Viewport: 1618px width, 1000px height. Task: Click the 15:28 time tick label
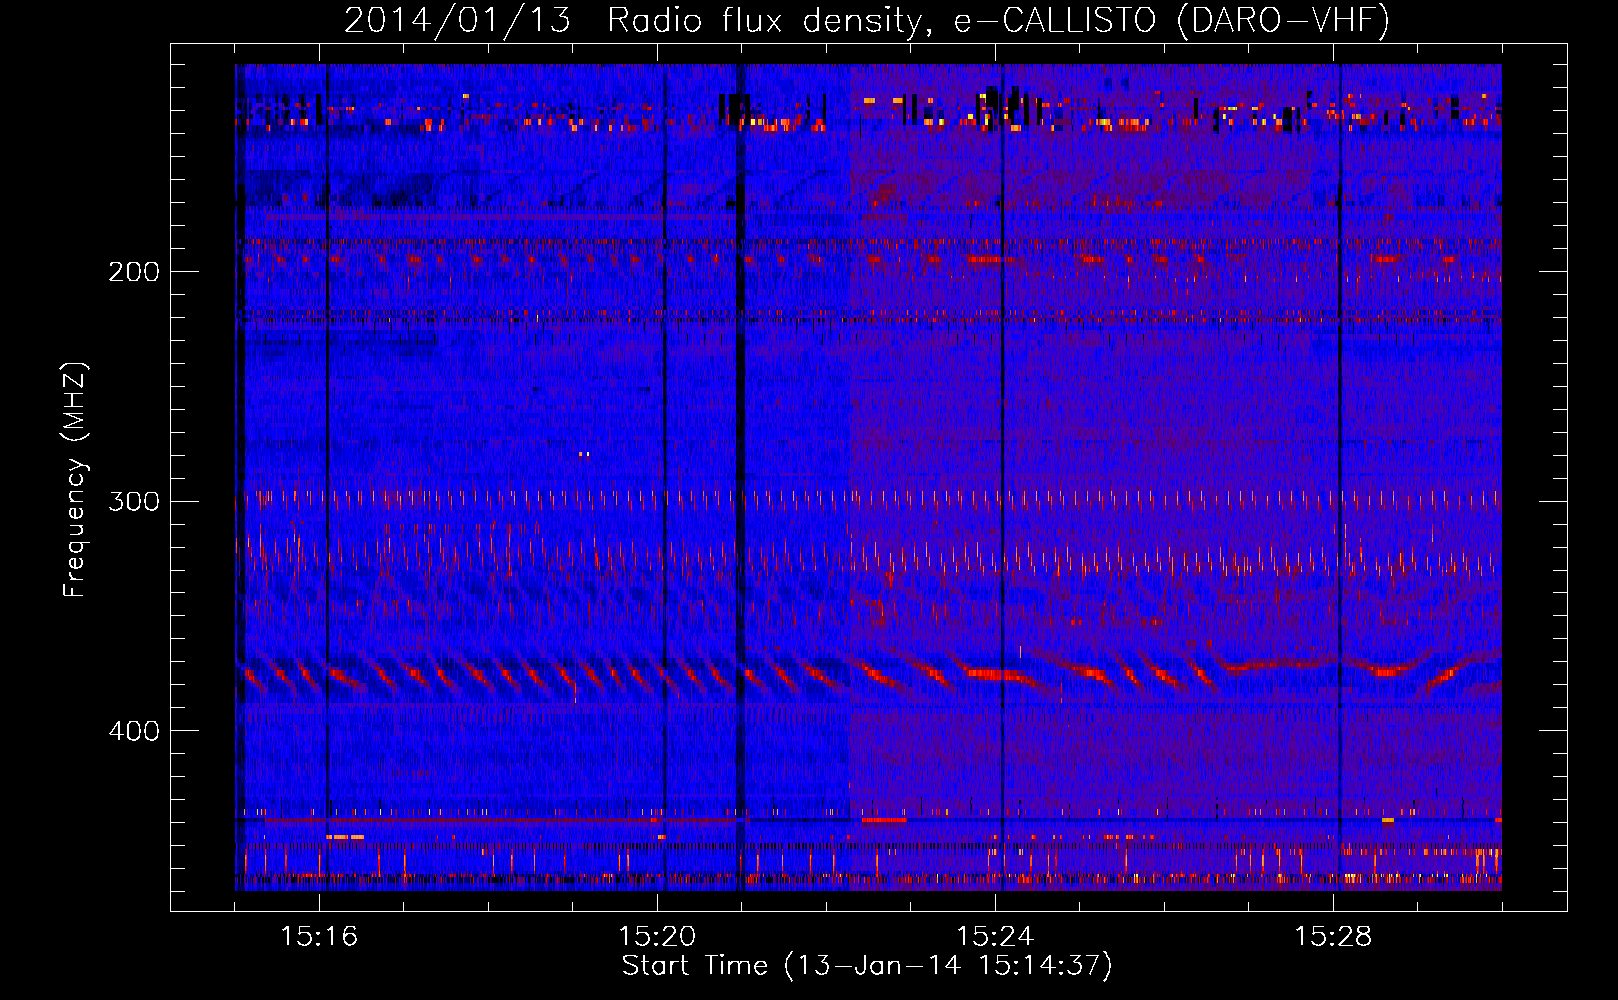pyautogui.click(x=1333, y=937)
